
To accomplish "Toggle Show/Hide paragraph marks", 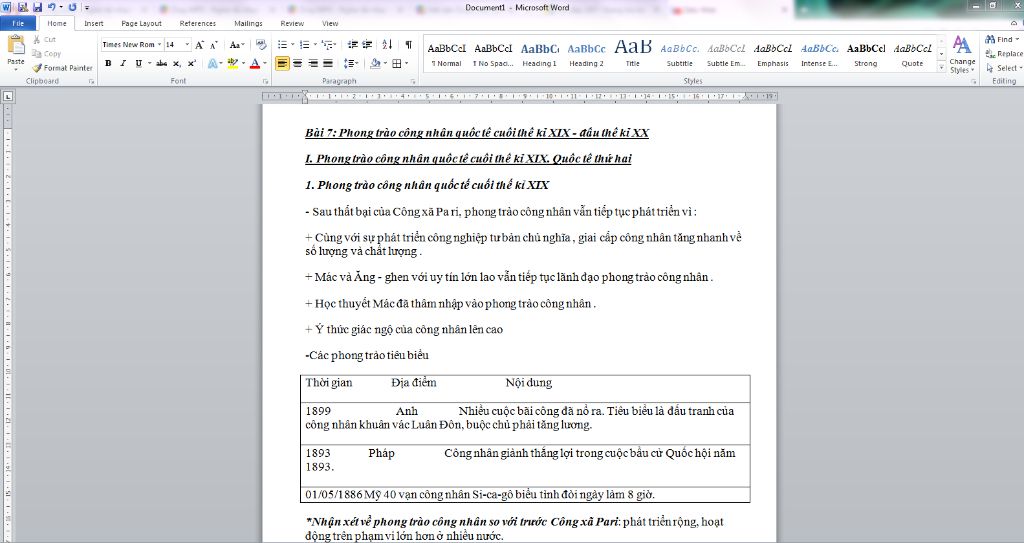I will point(408,45).
